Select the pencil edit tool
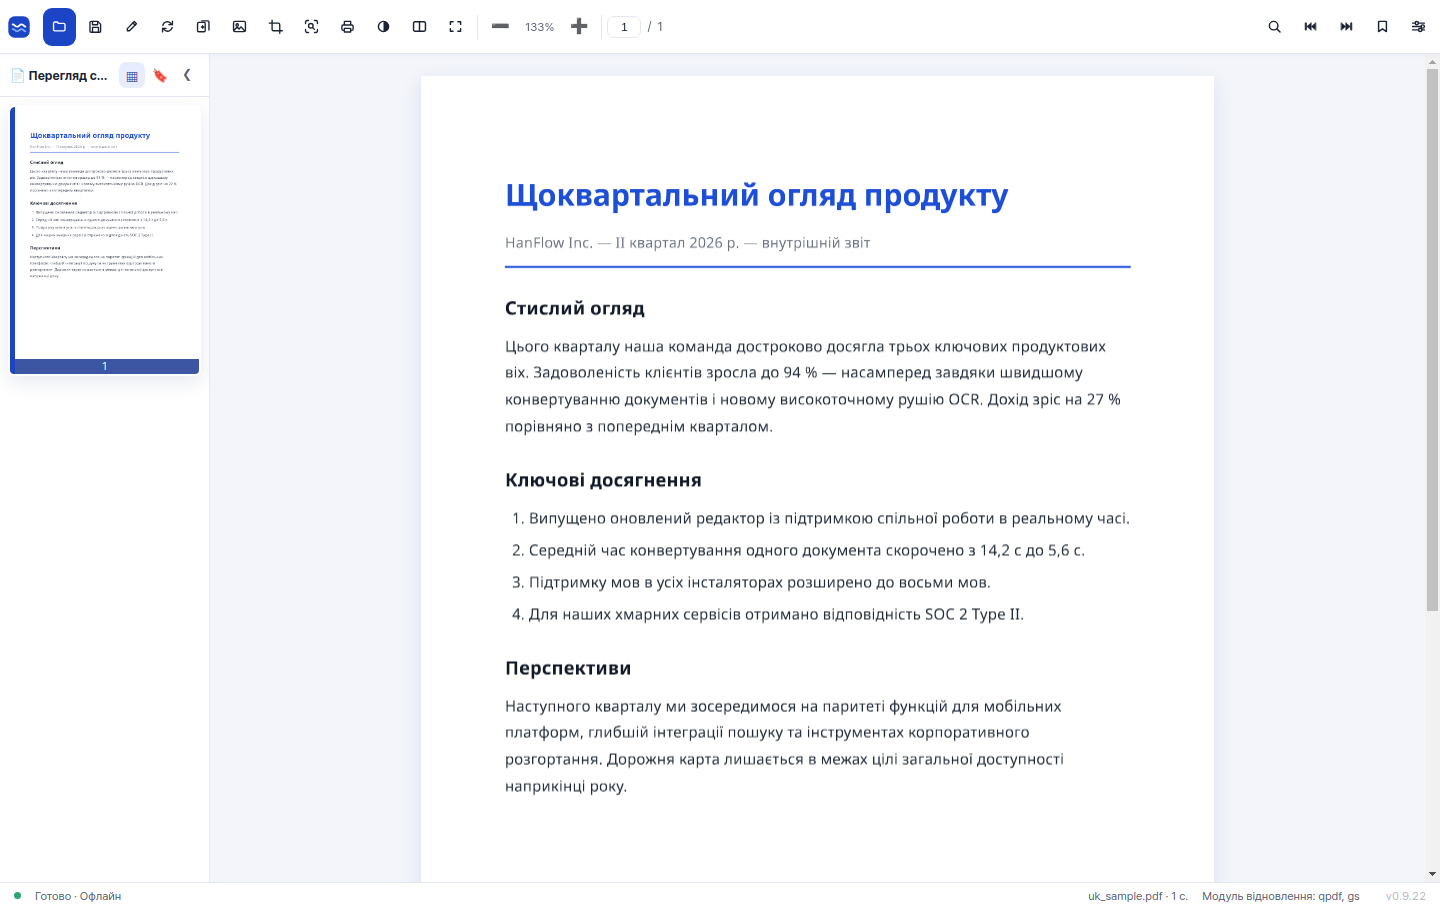Image resolution: width=1440 pixels, height=908 pixels. (x=131, y=27)
